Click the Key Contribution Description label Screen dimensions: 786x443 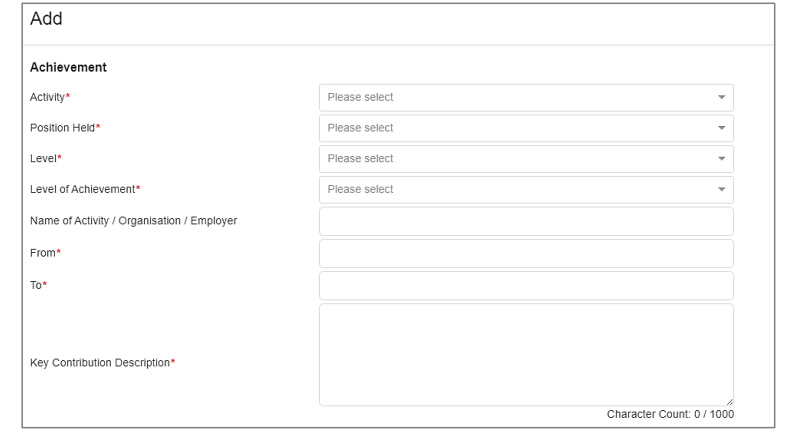point(102,362)
